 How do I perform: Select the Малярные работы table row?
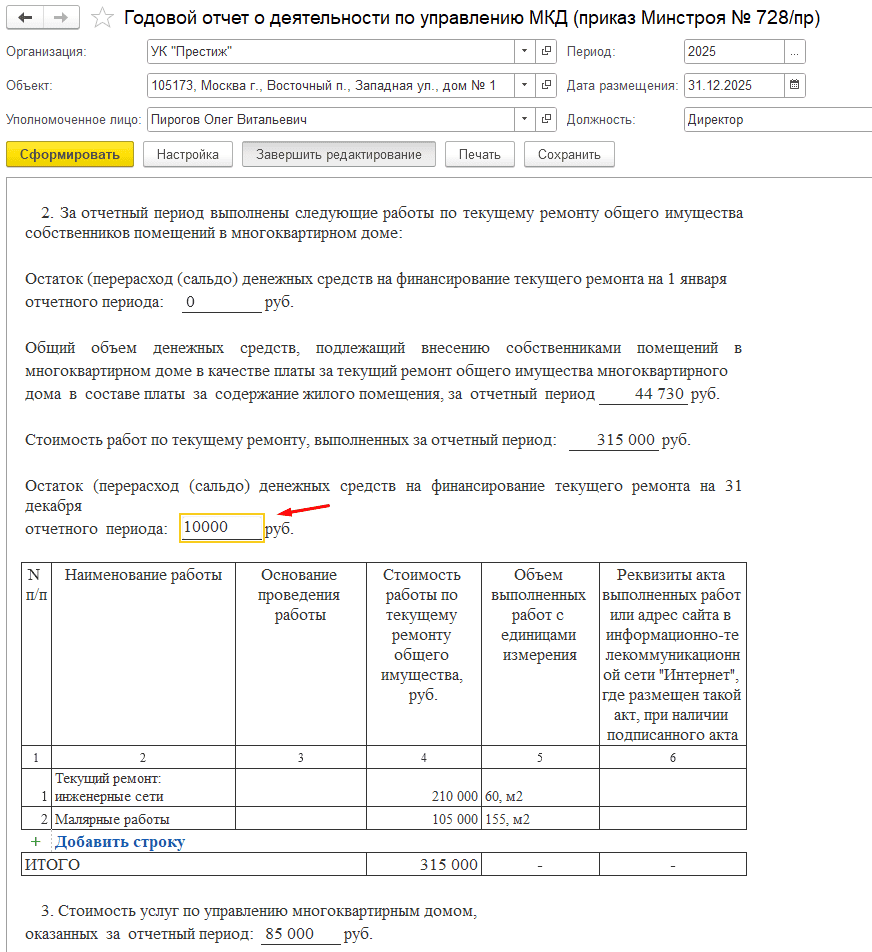point(142,820)
